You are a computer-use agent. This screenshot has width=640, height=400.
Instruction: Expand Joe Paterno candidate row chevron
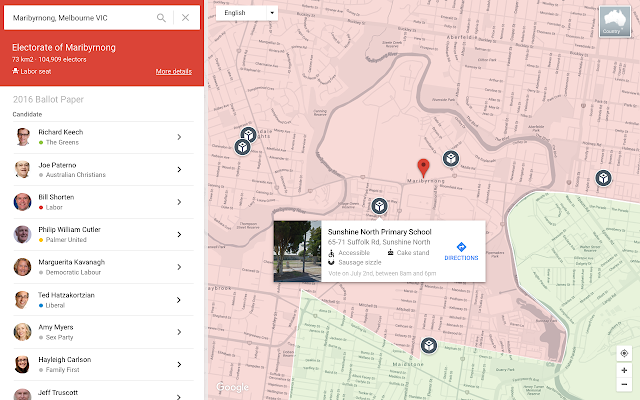(x=179, y=169)
